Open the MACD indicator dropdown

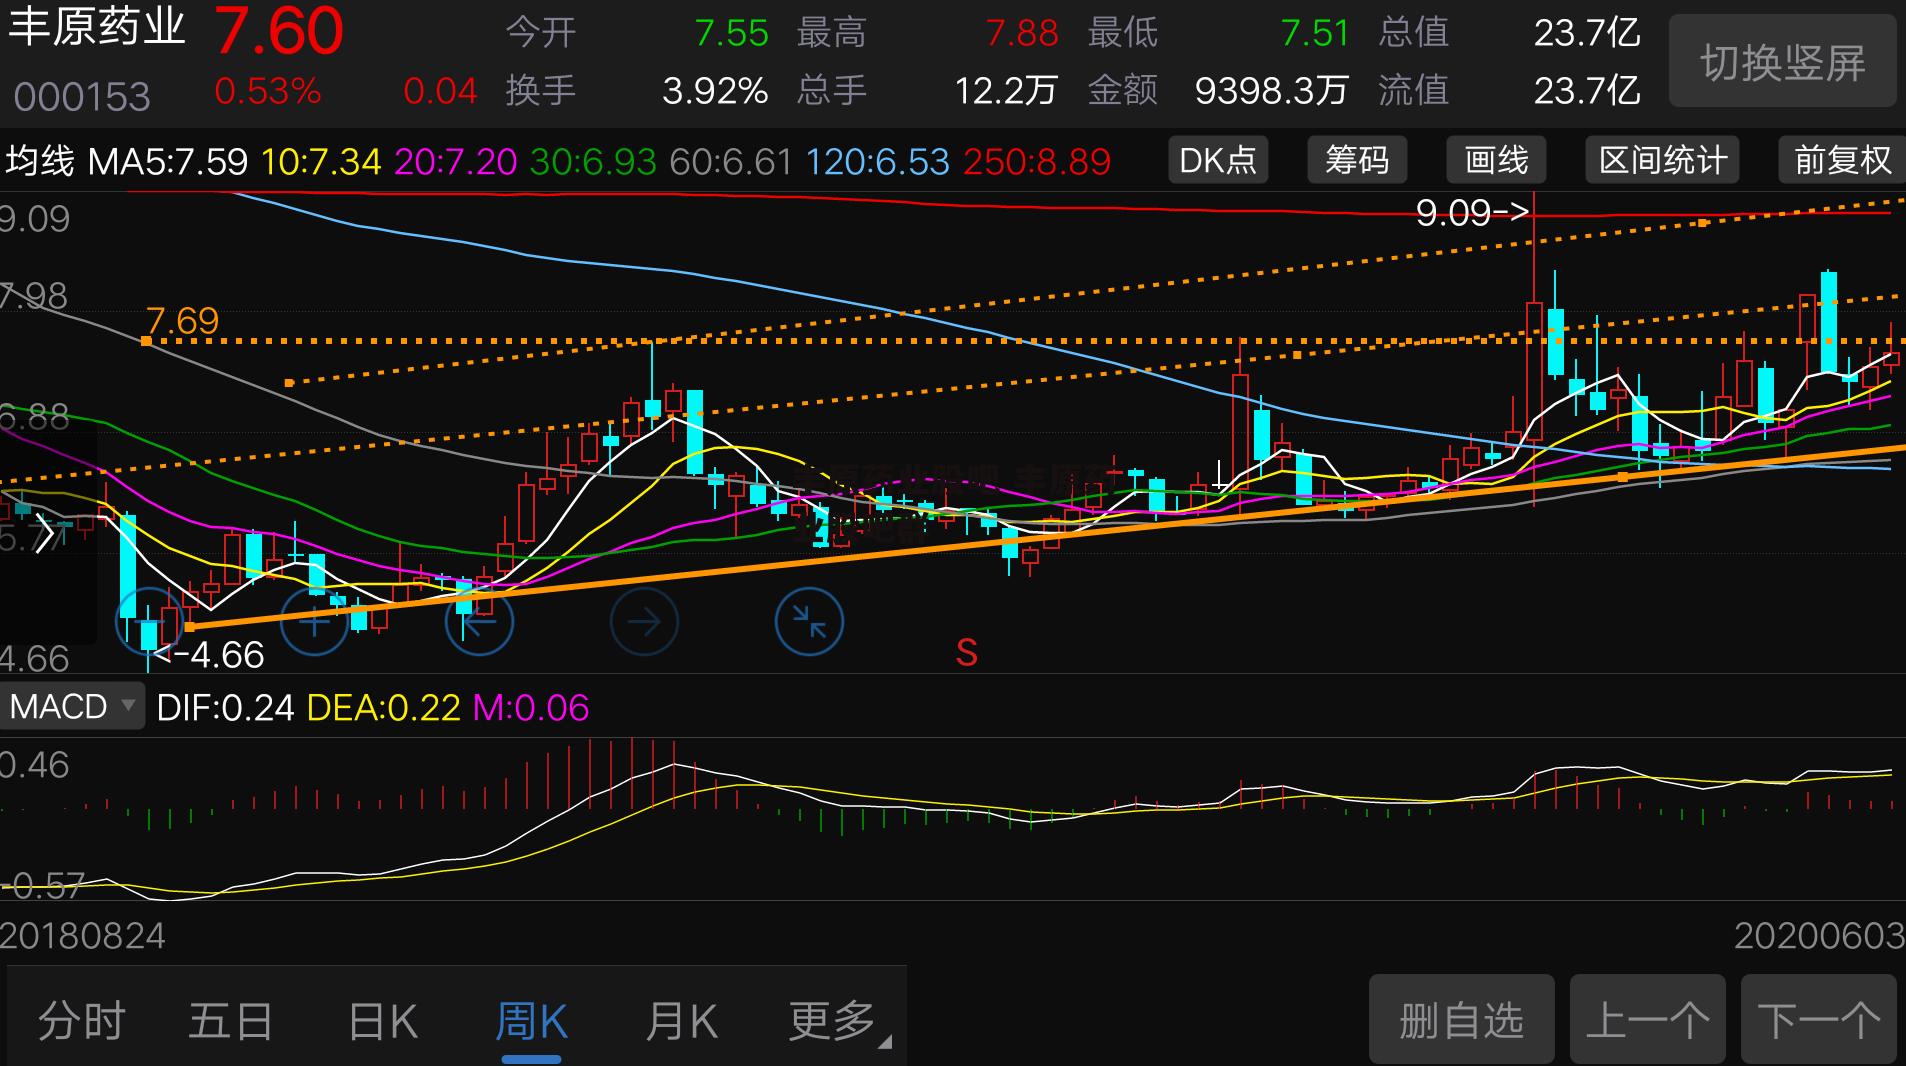click(x=71, y=706)
